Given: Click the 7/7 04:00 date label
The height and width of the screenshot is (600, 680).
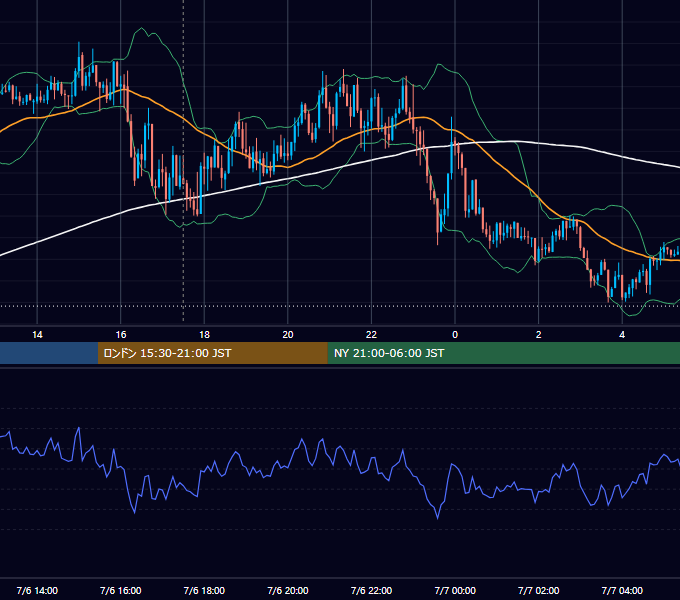Looking at the screenshot, I should point(622,590).
